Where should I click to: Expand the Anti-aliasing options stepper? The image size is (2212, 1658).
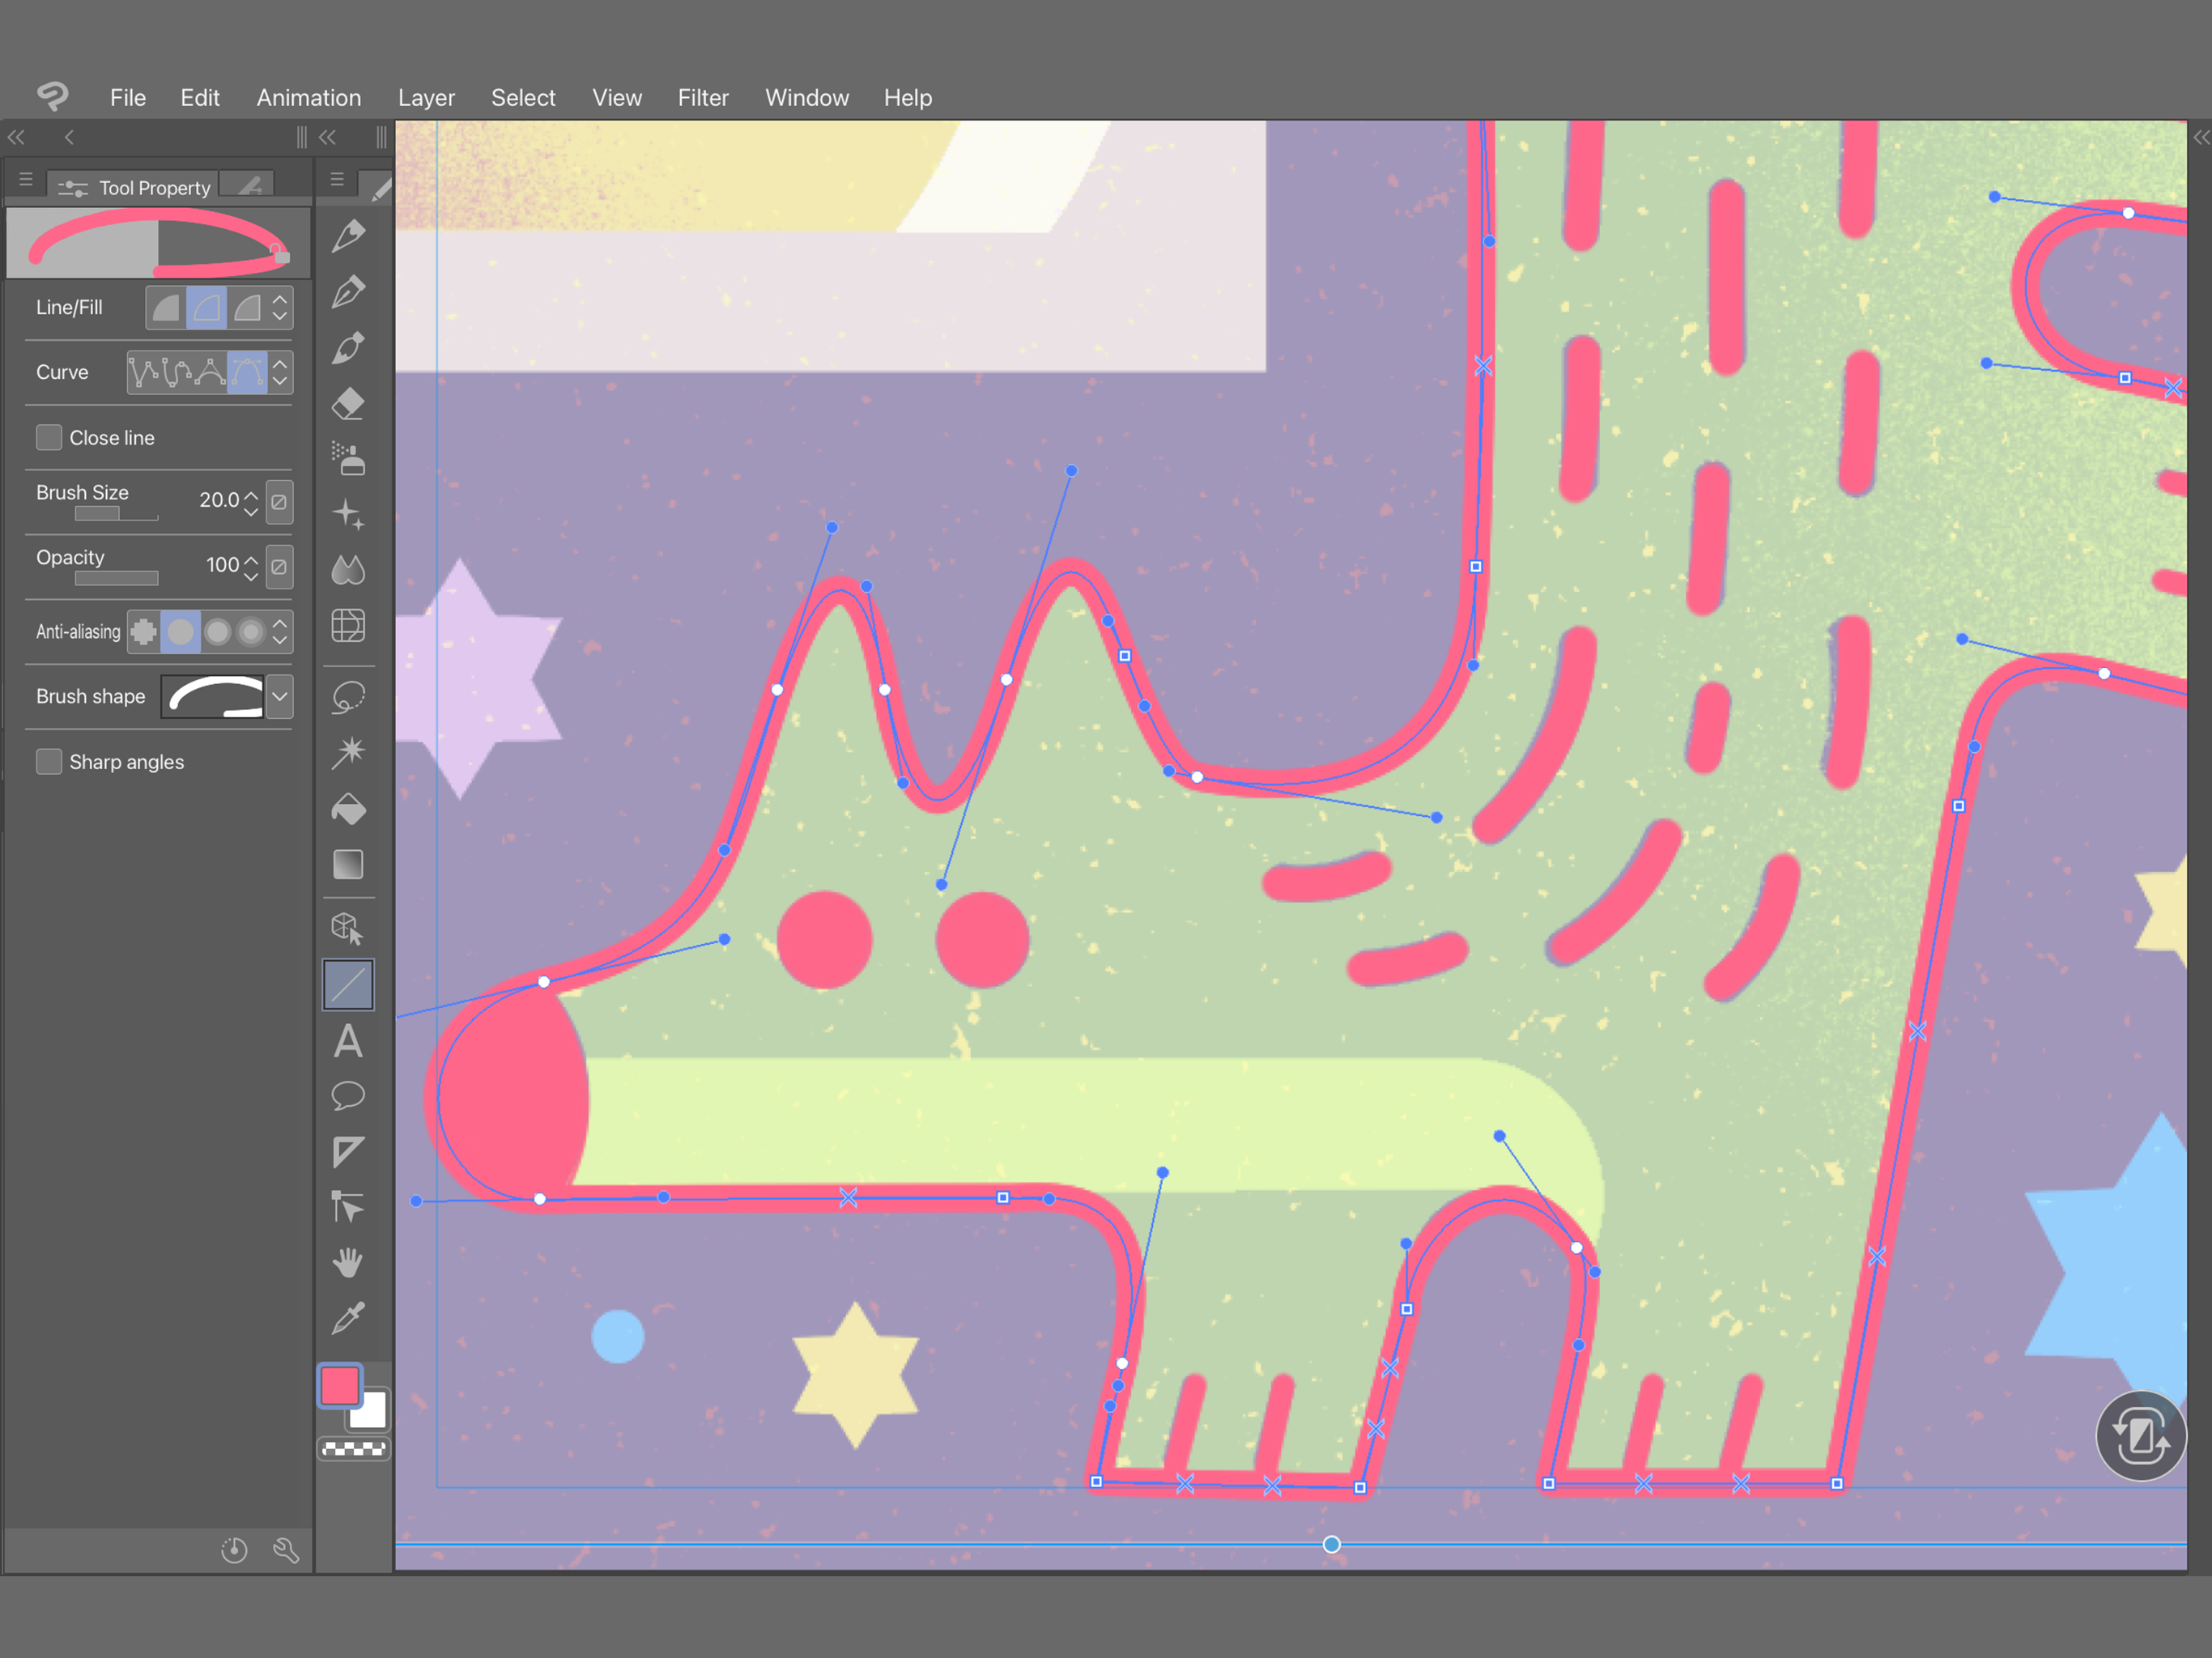tap(281, 631)
